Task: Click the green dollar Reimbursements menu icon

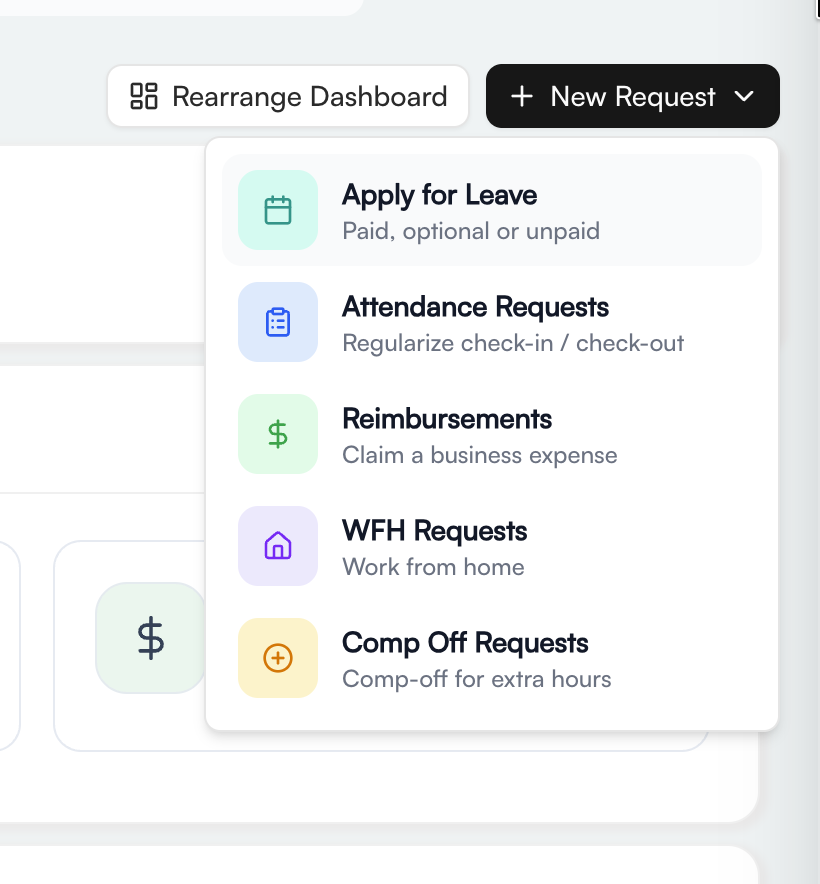Action: [x=278, y=434]
